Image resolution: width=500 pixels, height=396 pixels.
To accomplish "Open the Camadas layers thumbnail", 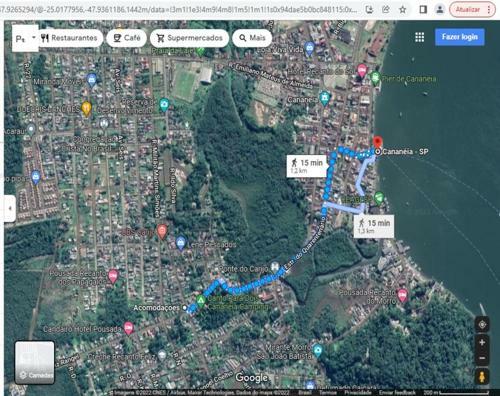I will pos(35,362).
